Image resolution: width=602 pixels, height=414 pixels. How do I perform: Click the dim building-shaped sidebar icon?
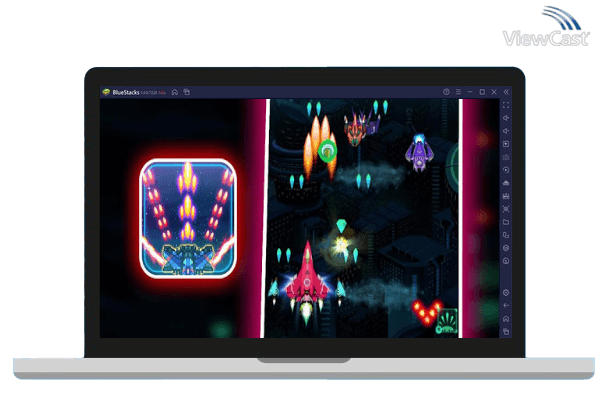click(x=506, y=157)
